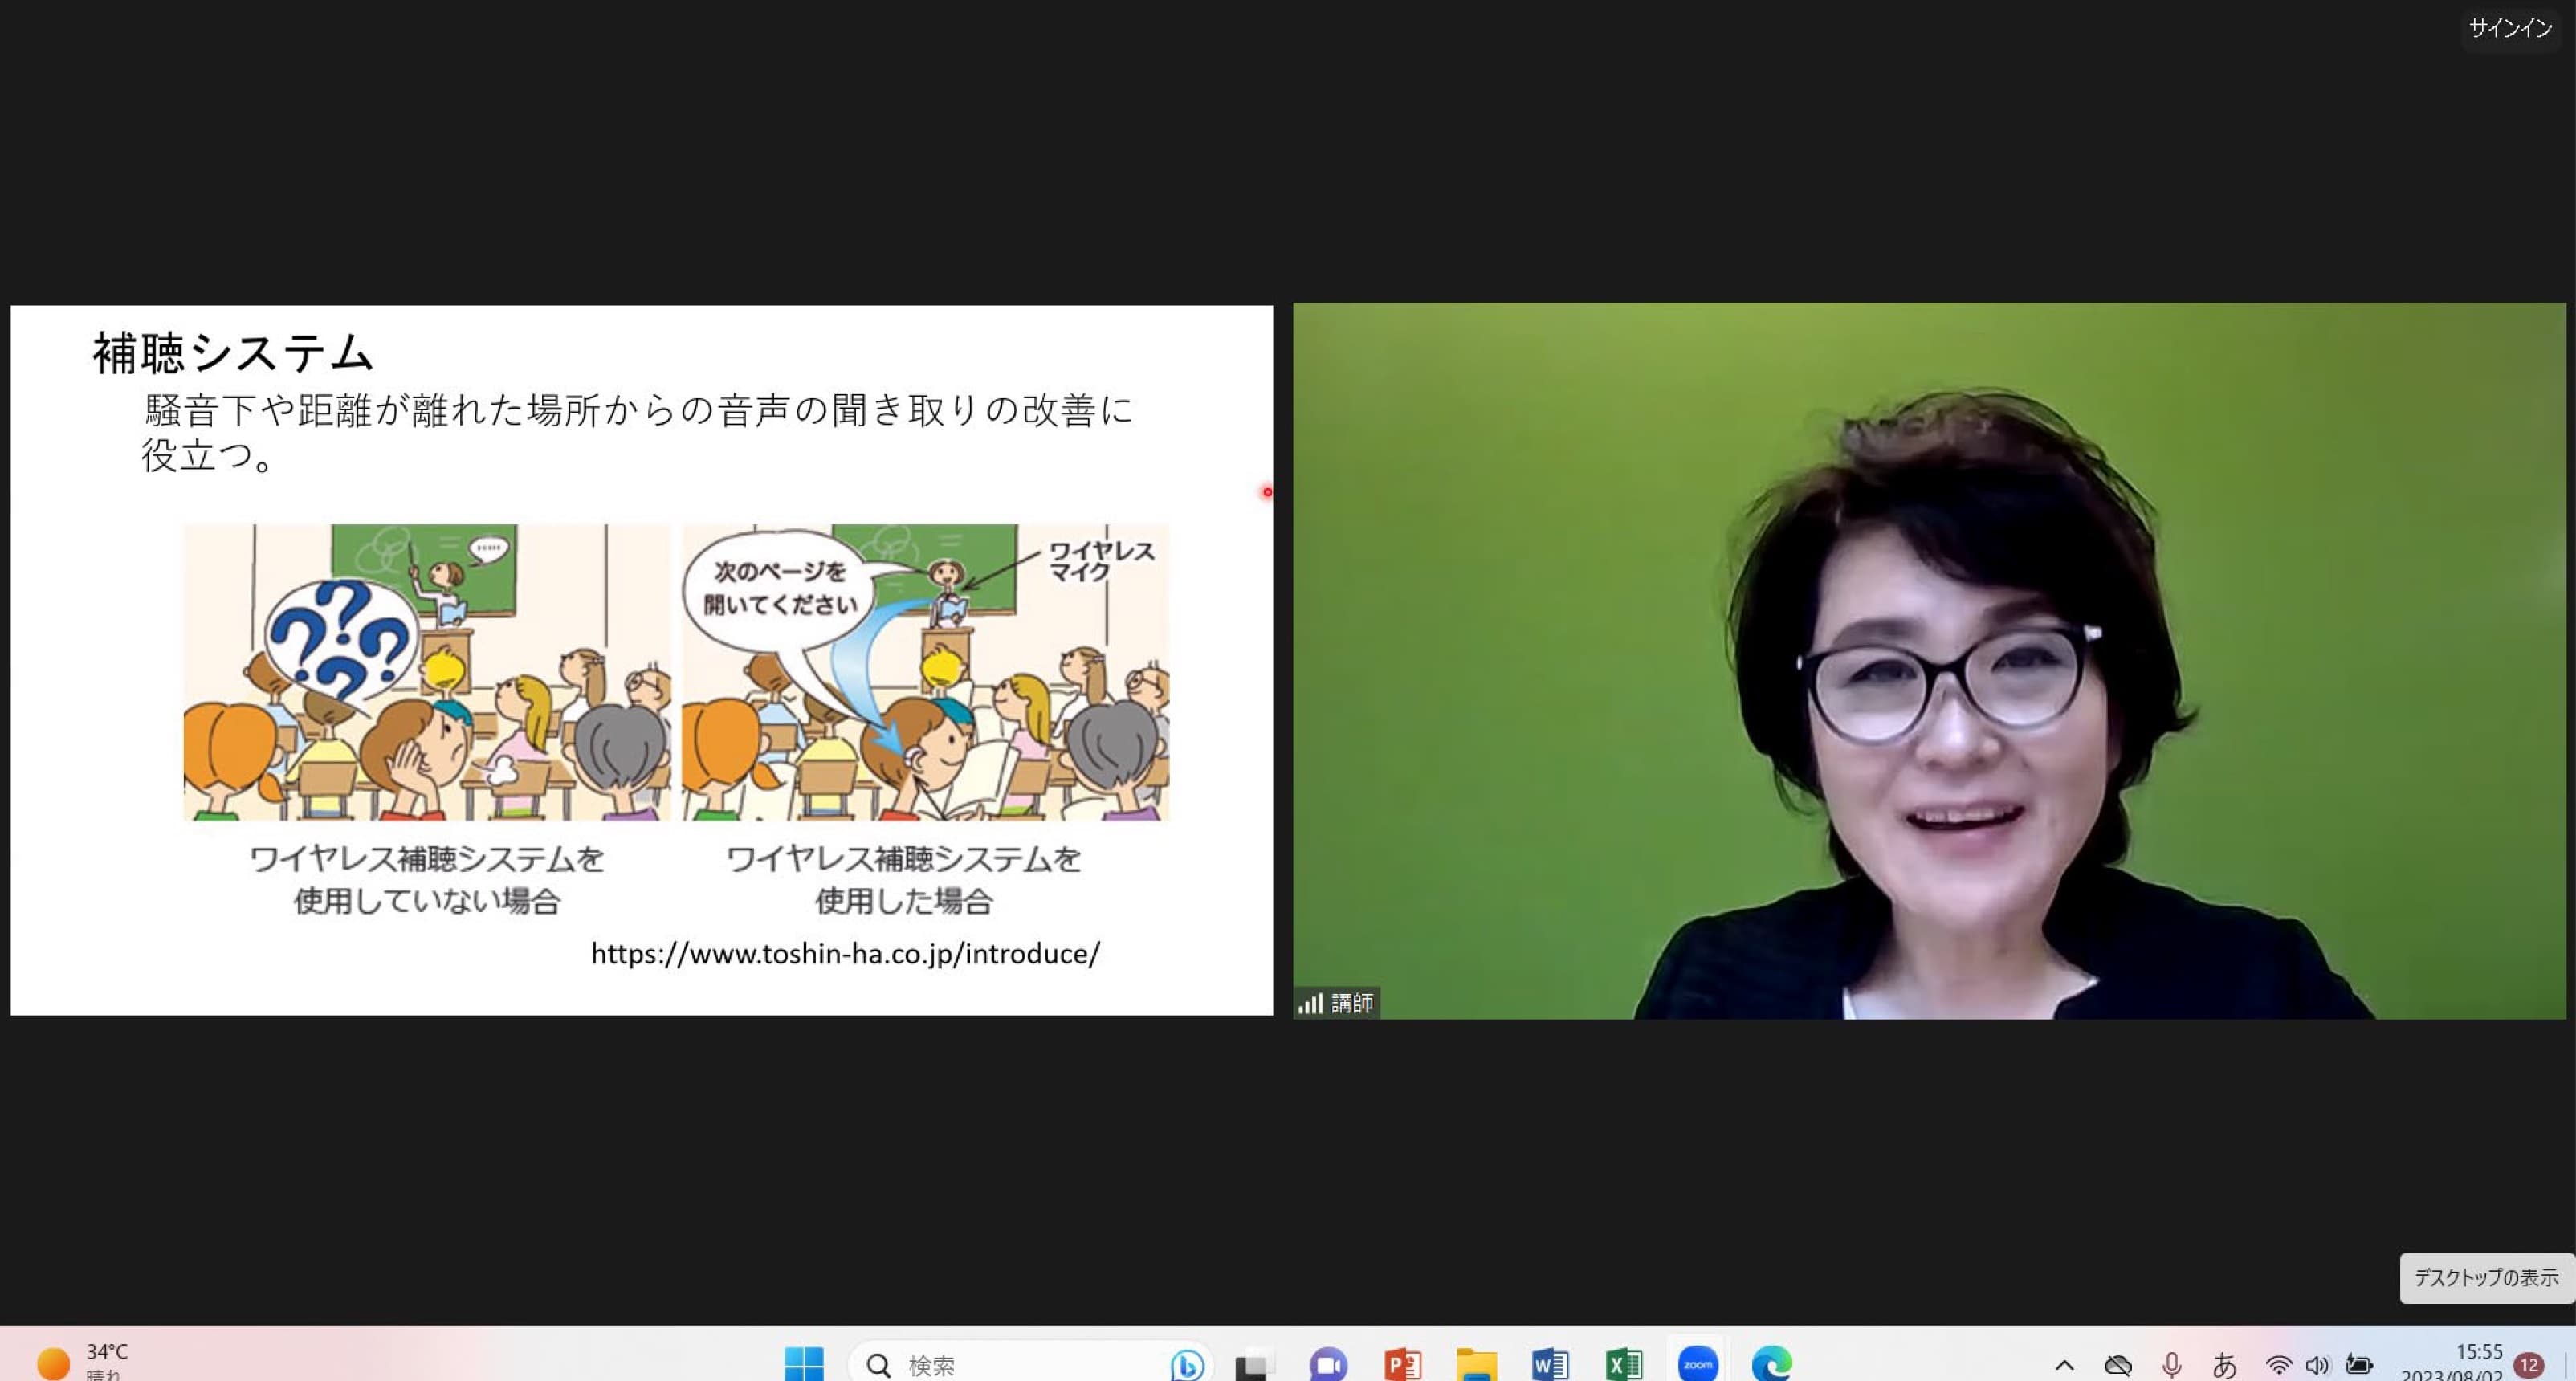Switch to Zoom taskbar icon
This screenshot has width=2576, height=1381.
coord(1698,1364)
